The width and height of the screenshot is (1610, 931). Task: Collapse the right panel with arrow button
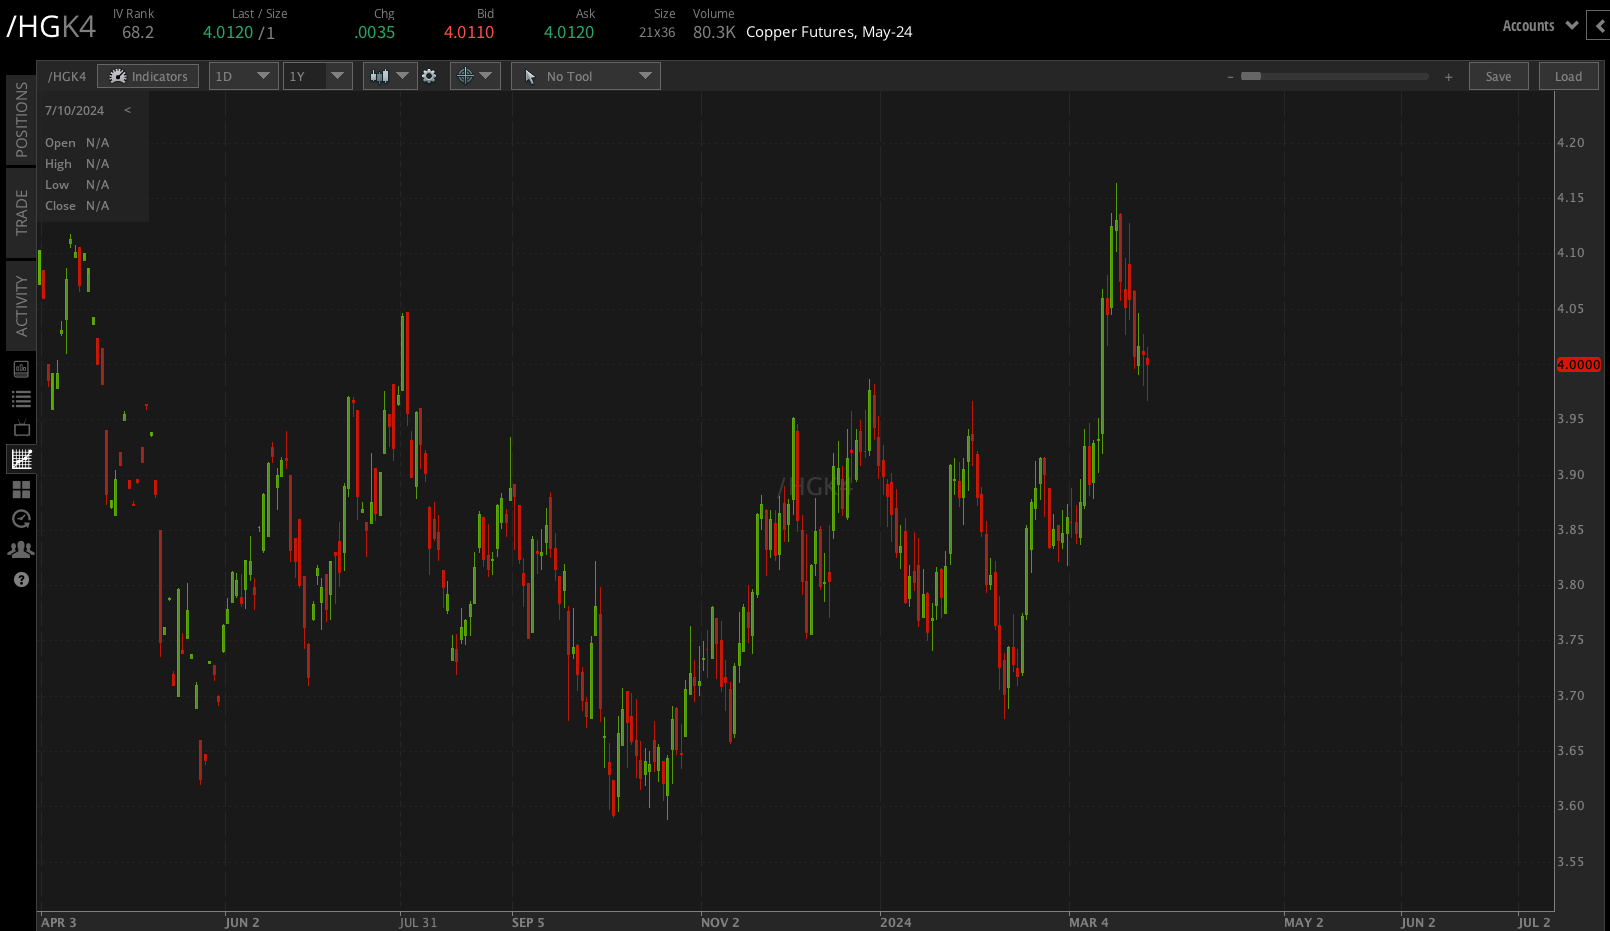[1599, 26]
